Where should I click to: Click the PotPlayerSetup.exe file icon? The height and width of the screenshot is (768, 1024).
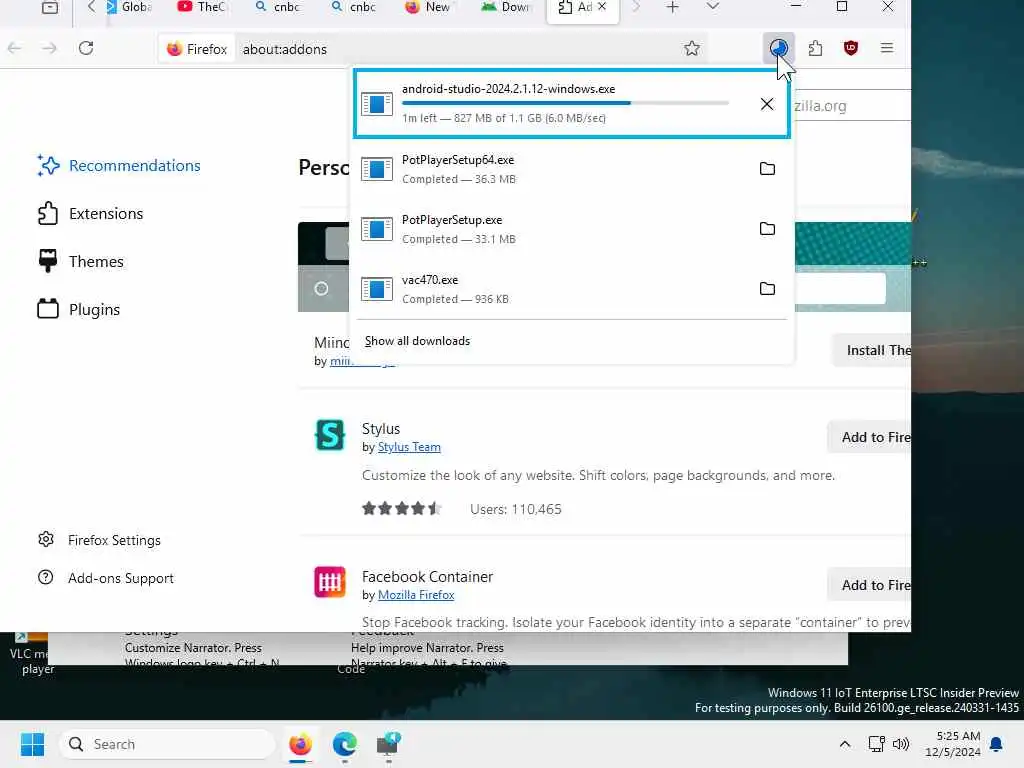377,229
